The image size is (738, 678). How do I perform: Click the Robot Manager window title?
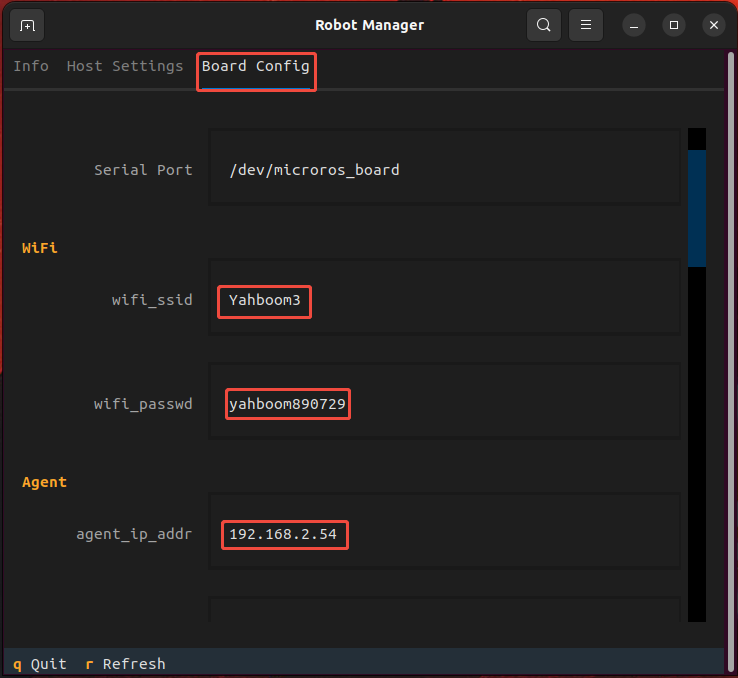click(369, 25)
